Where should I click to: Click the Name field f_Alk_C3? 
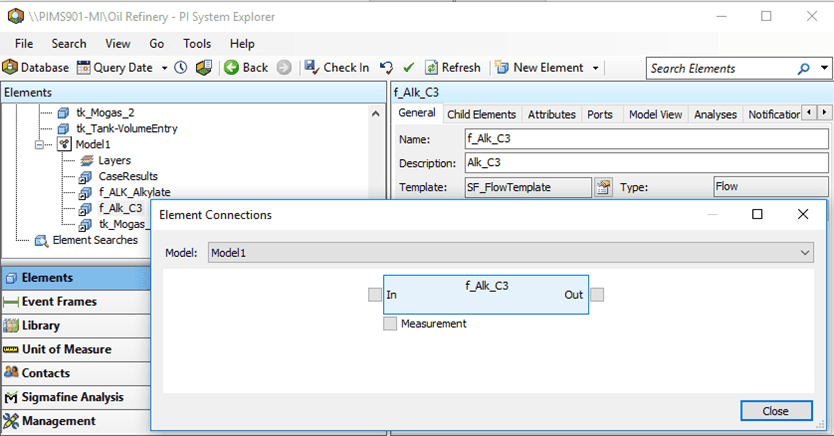click(646, 139)
